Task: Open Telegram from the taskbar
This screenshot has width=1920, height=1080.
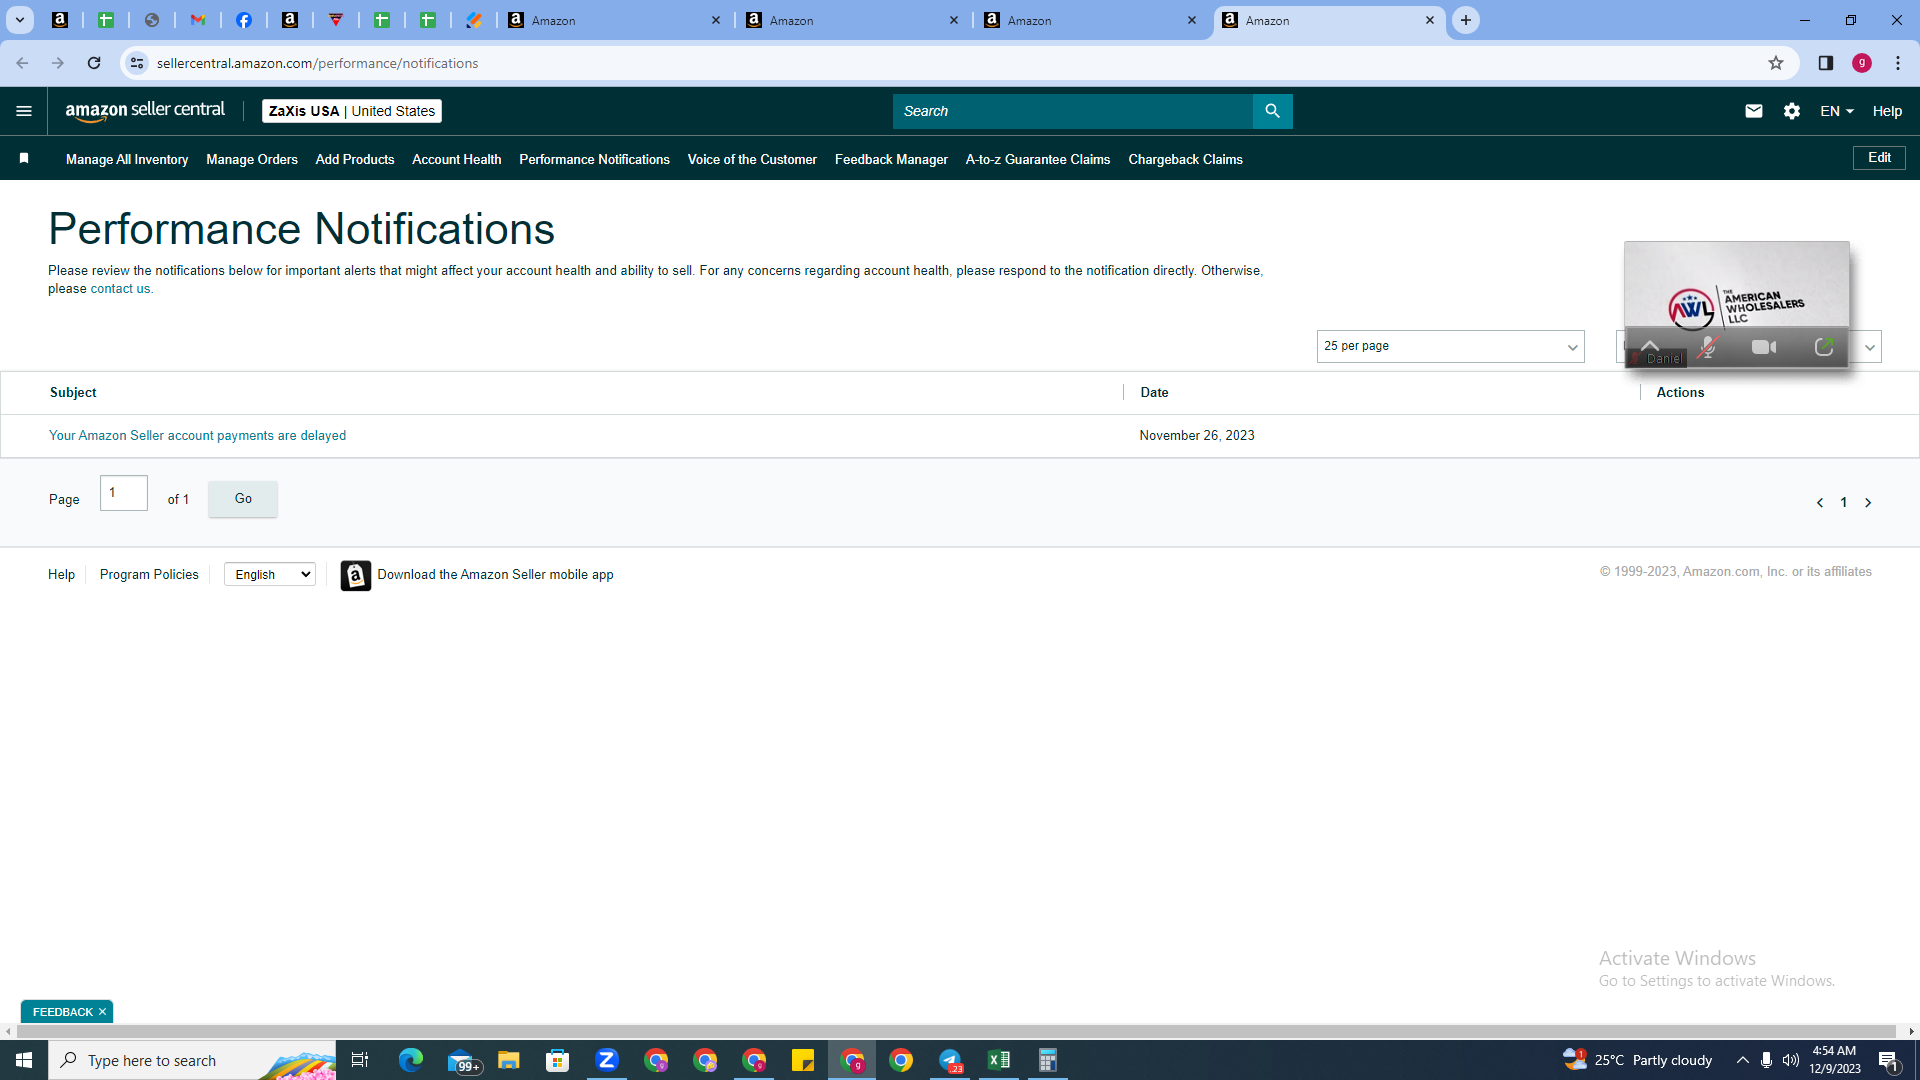Action: point(950,1060)
